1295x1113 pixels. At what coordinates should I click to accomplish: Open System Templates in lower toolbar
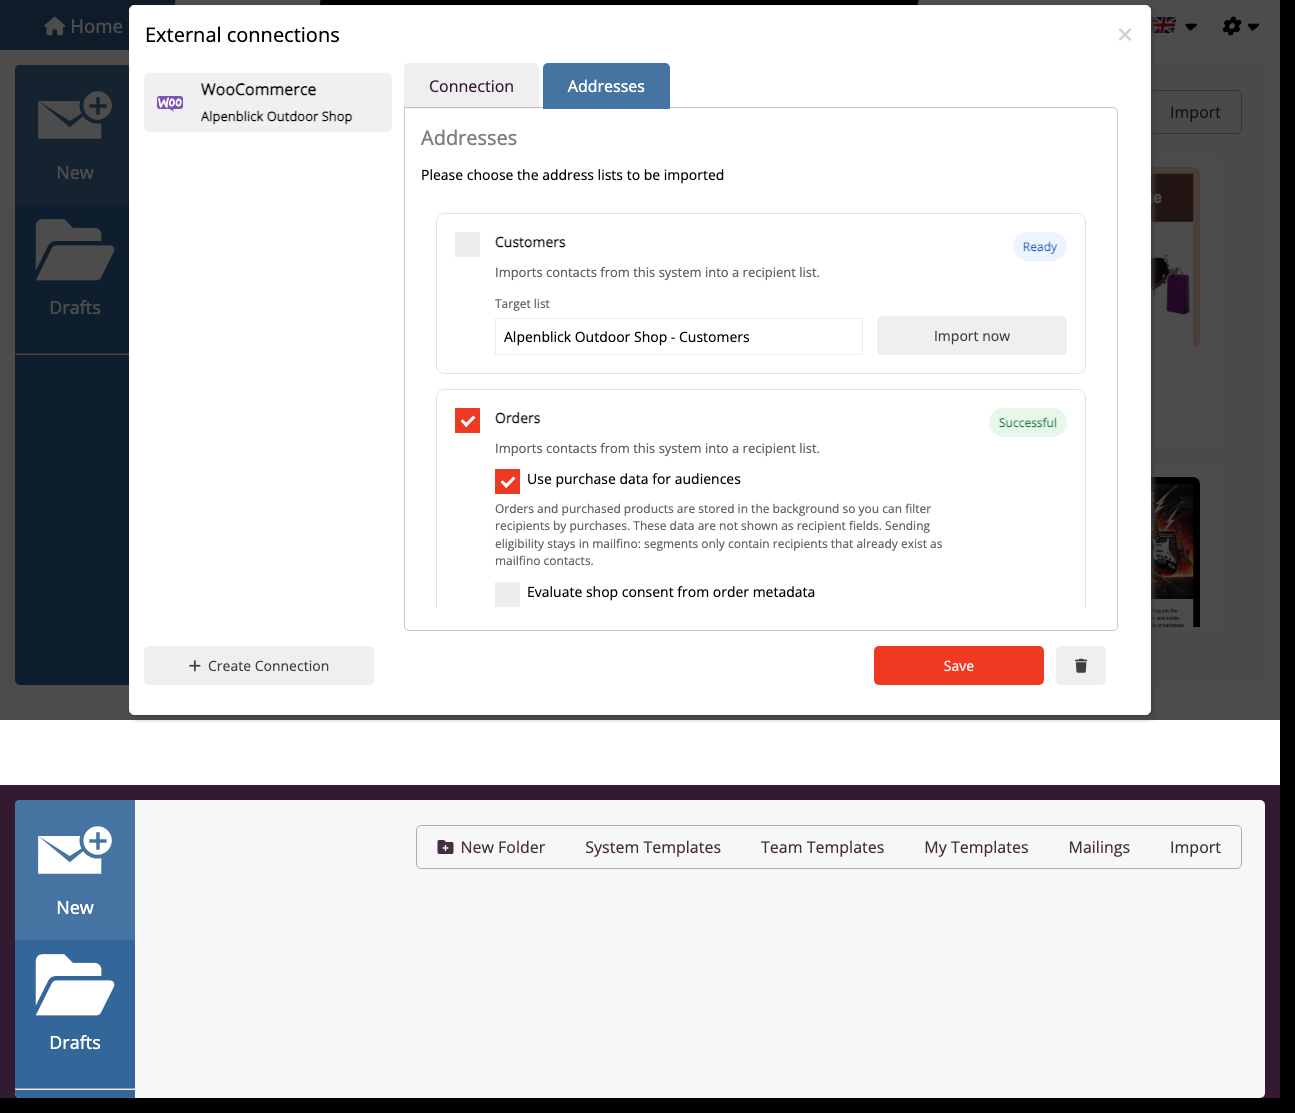point(653,847)
